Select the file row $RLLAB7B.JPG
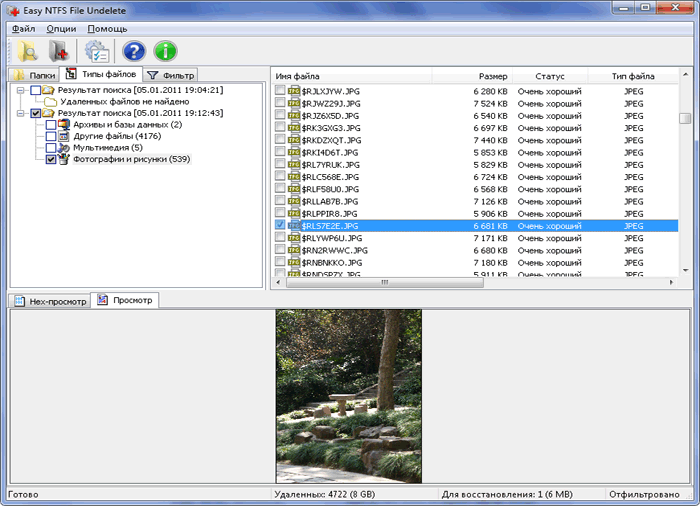700x506 pixels. [x=476, y=201]
